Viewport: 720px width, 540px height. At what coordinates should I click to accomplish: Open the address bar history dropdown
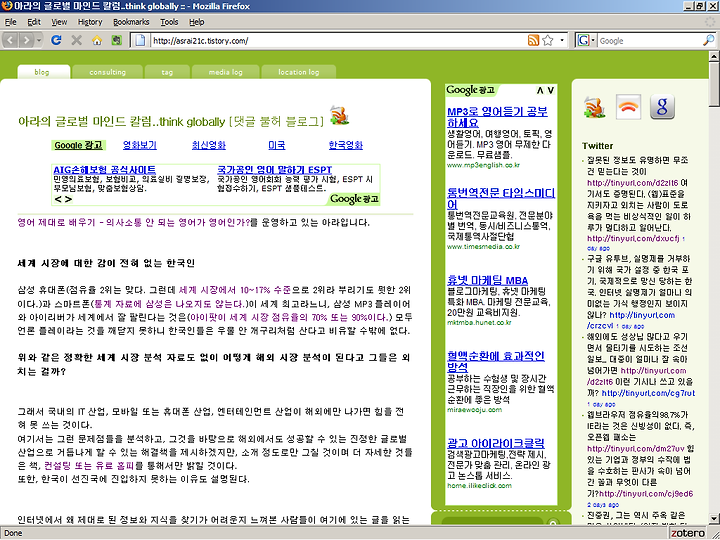pos(562,40)
